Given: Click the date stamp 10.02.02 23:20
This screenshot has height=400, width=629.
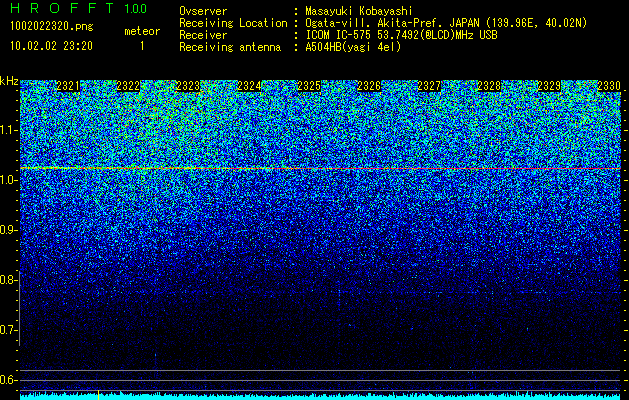Looking at the screenshot, I should click(x=51, y=46).
